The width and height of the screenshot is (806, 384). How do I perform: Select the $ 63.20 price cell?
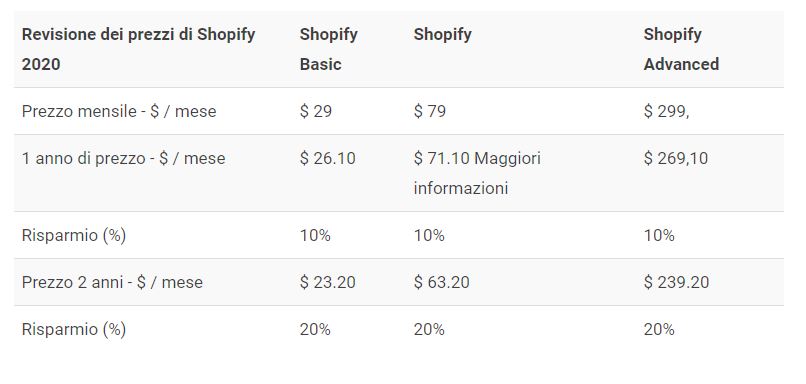point(442,282)
